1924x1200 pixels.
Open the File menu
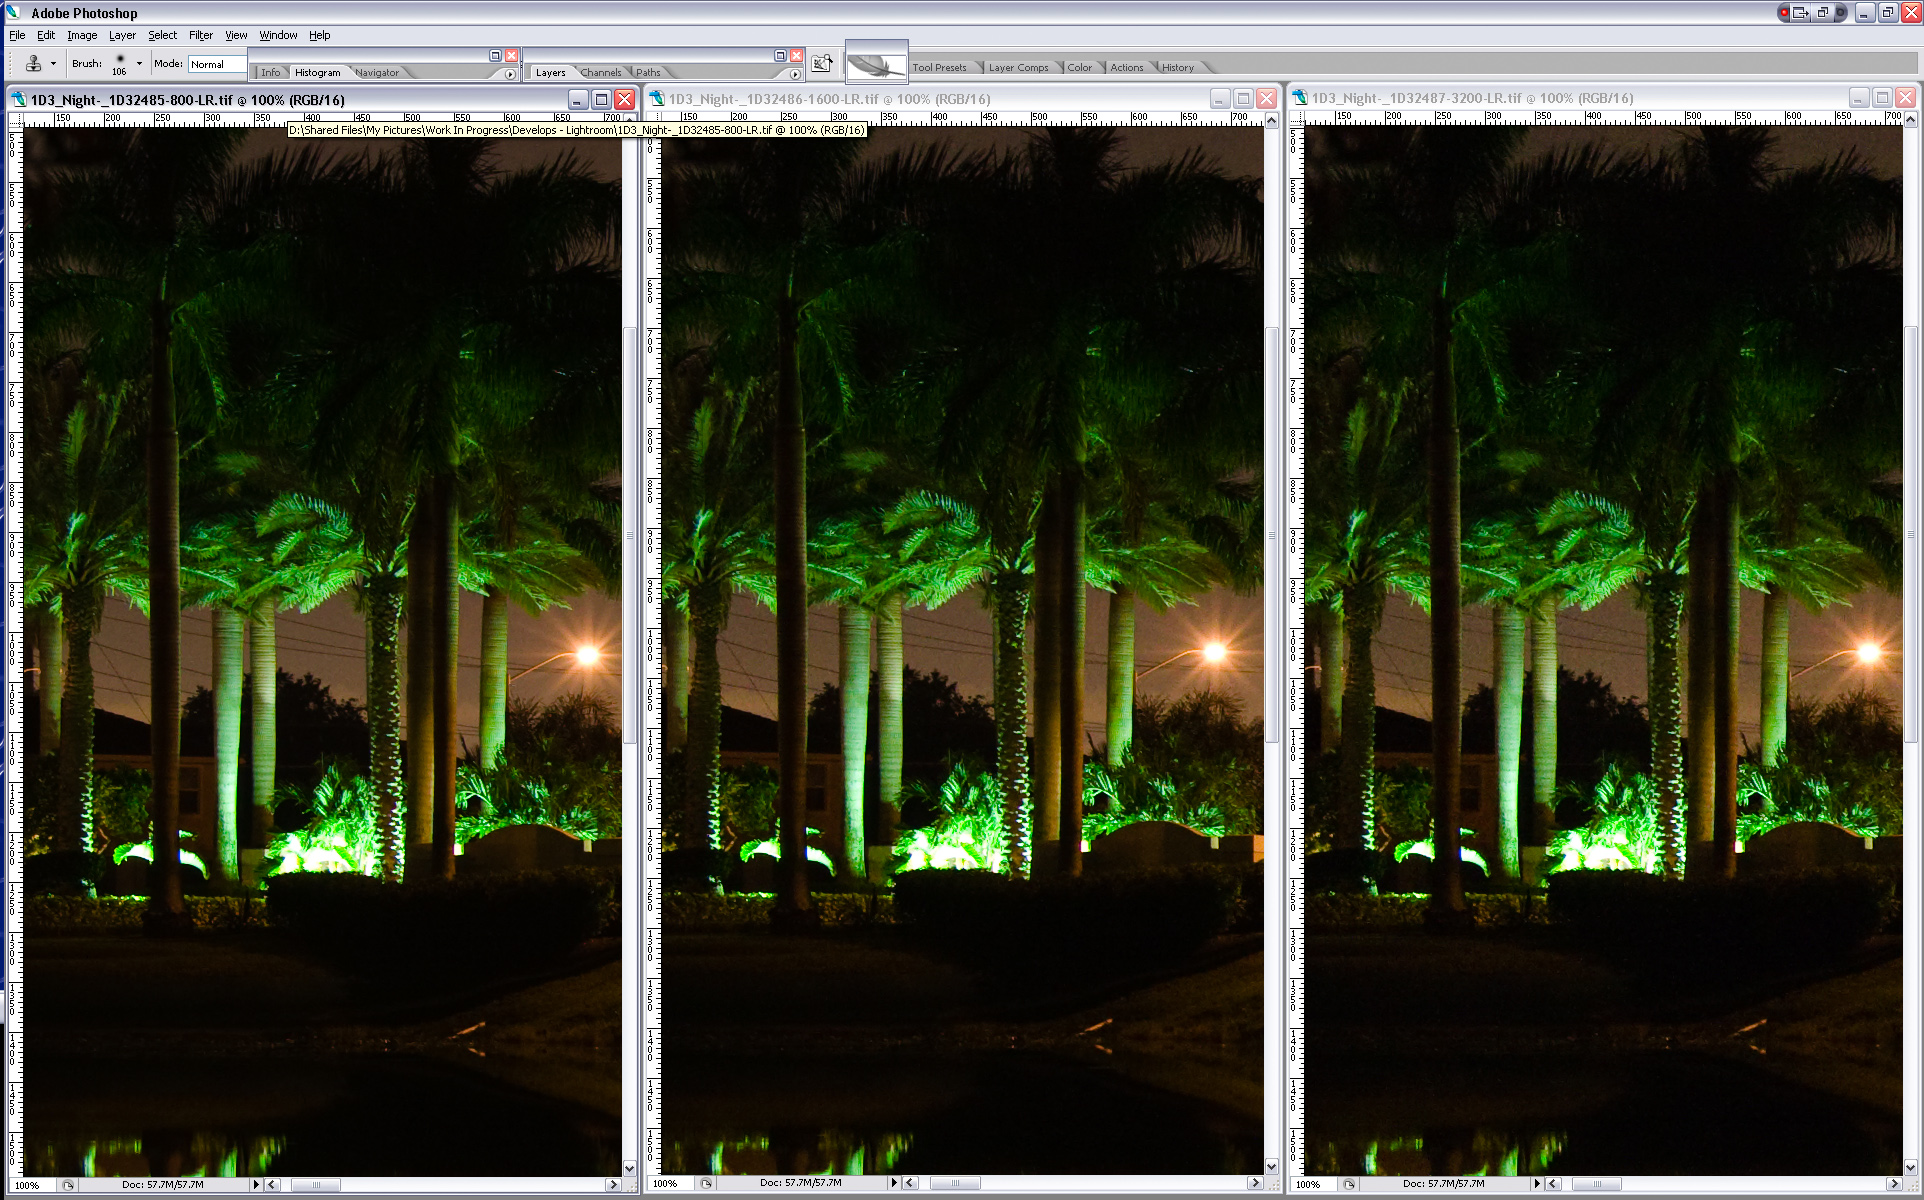pyautogui.click(x=17, y=35)
